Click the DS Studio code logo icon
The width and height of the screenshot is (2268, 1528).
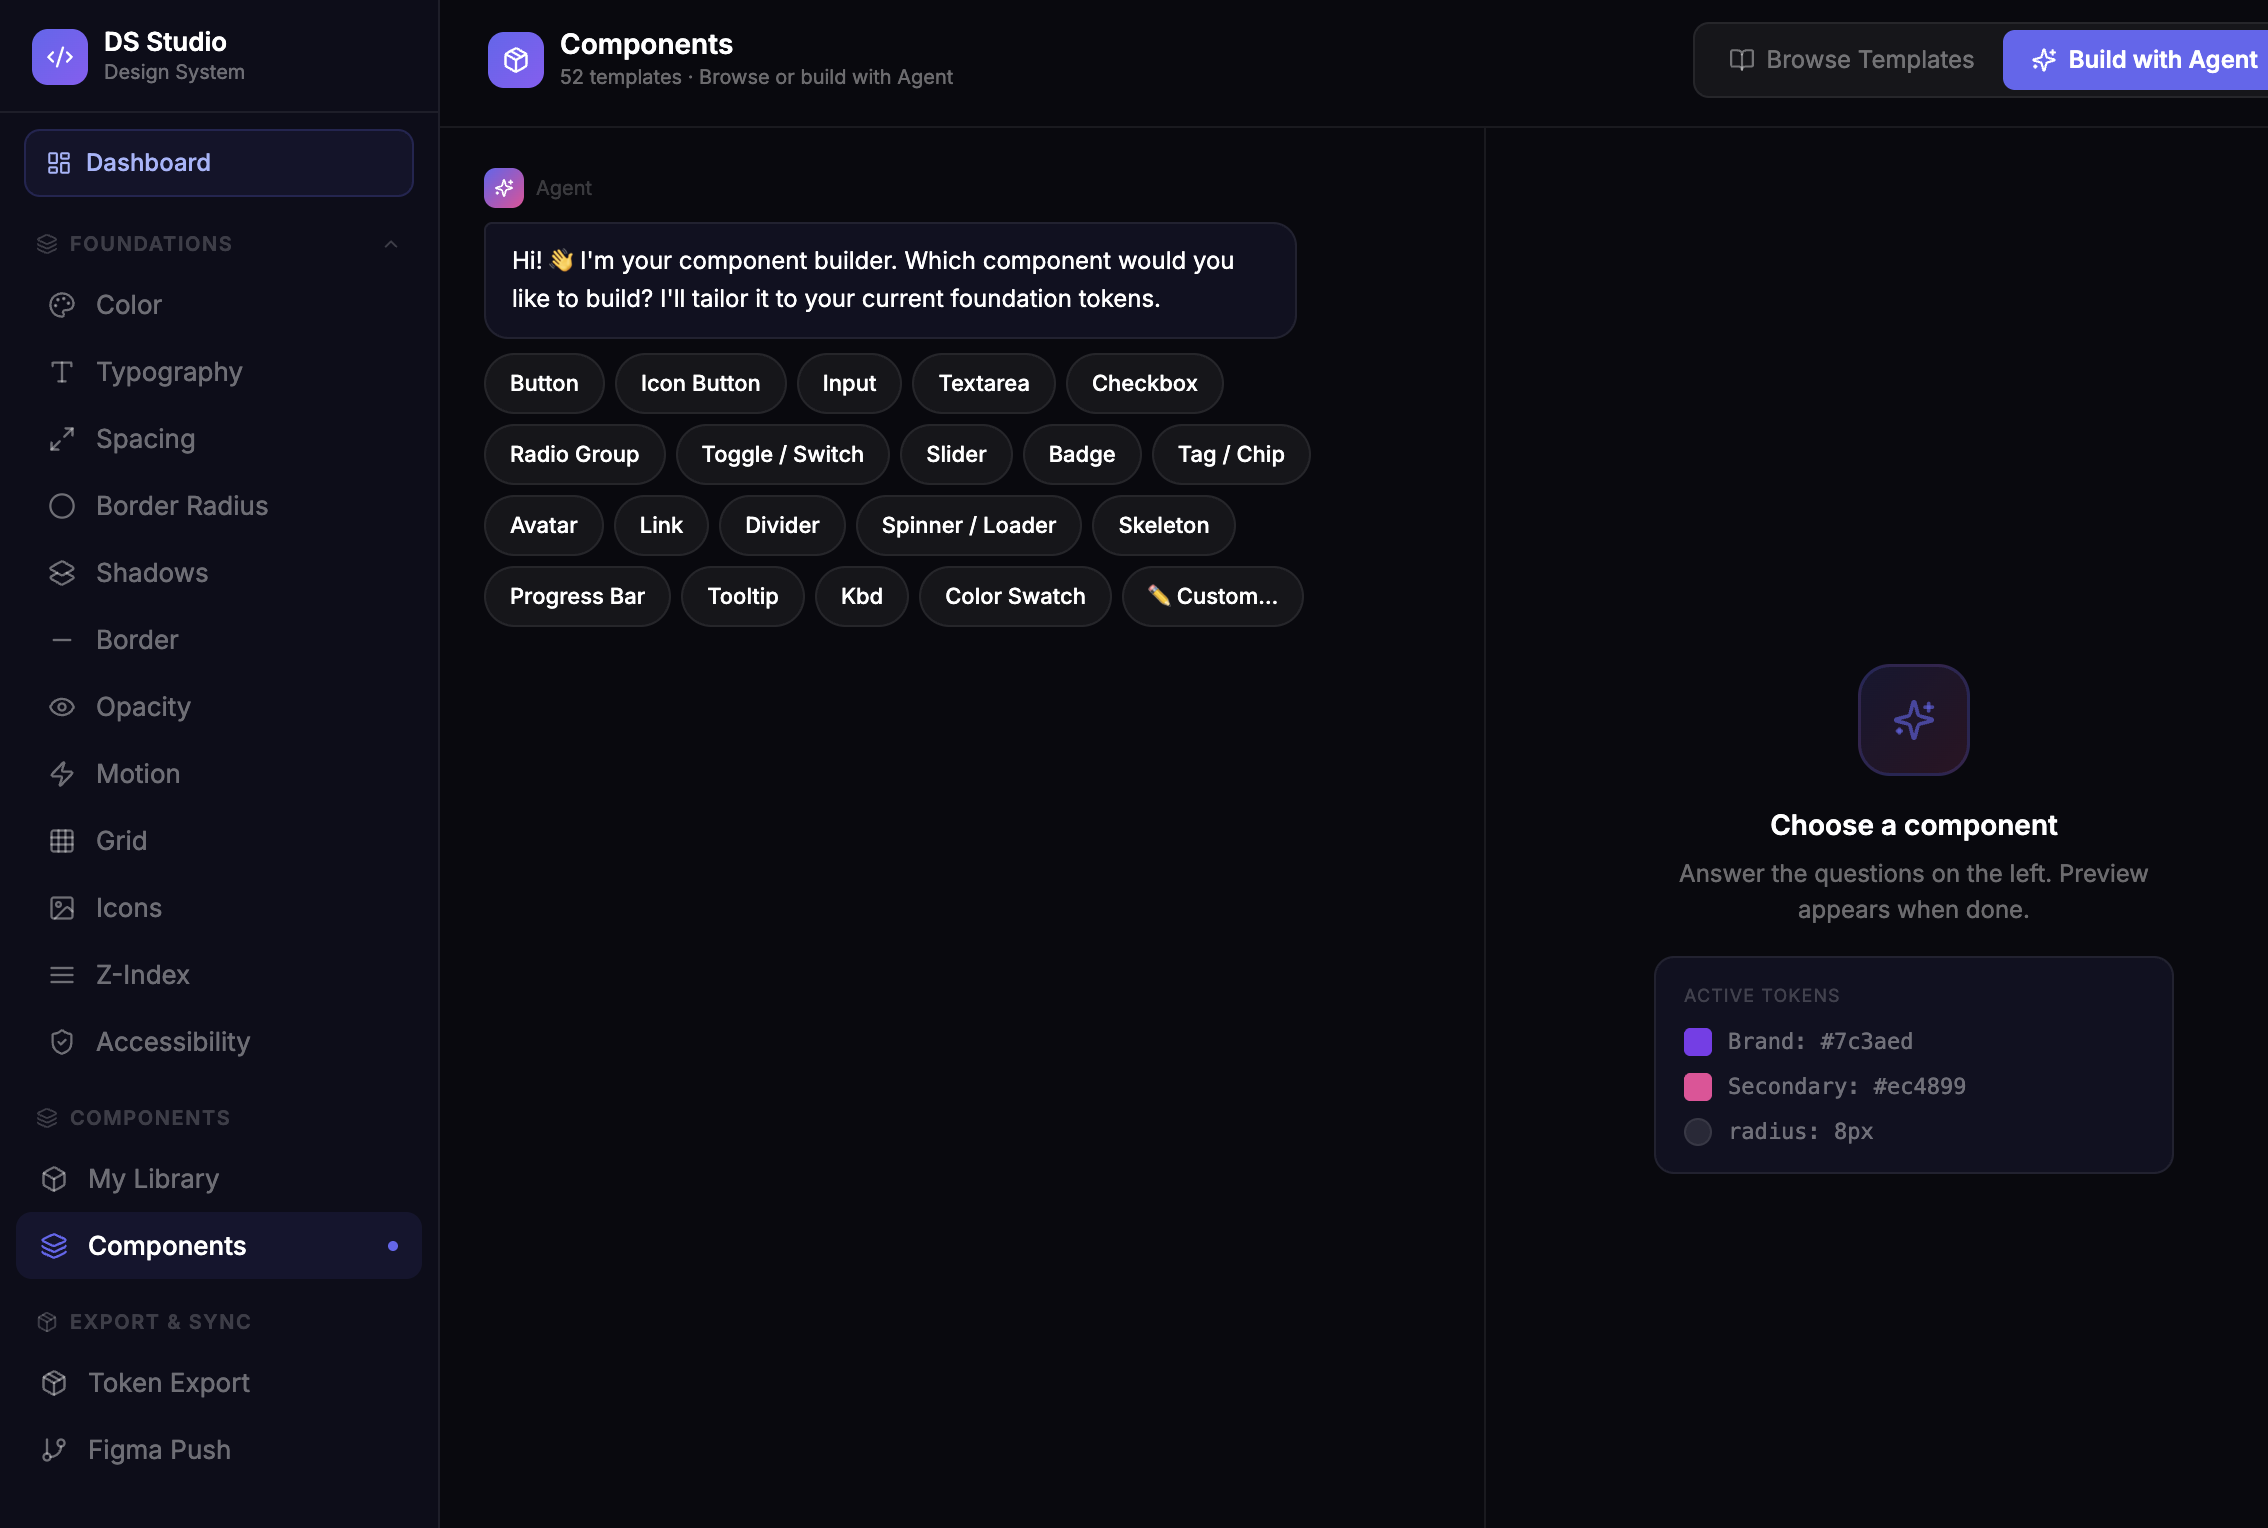pyautogui.click(x=59, y=57)
